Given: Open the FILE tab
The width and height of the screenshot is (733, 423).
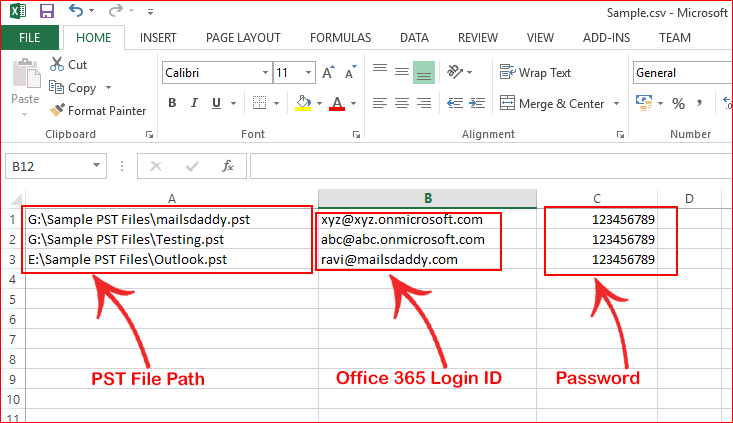Looking at the screenshot, I should (x=29, y=37).
